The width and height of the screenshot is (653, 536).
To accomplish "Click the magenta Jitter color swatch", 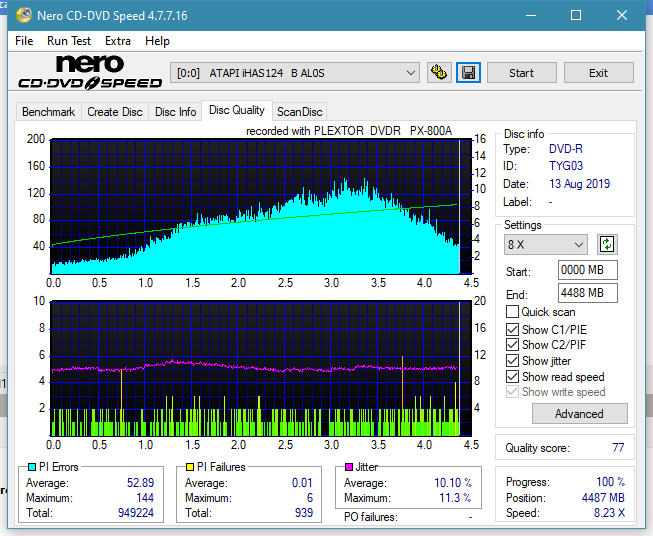I will coord(349,467).
